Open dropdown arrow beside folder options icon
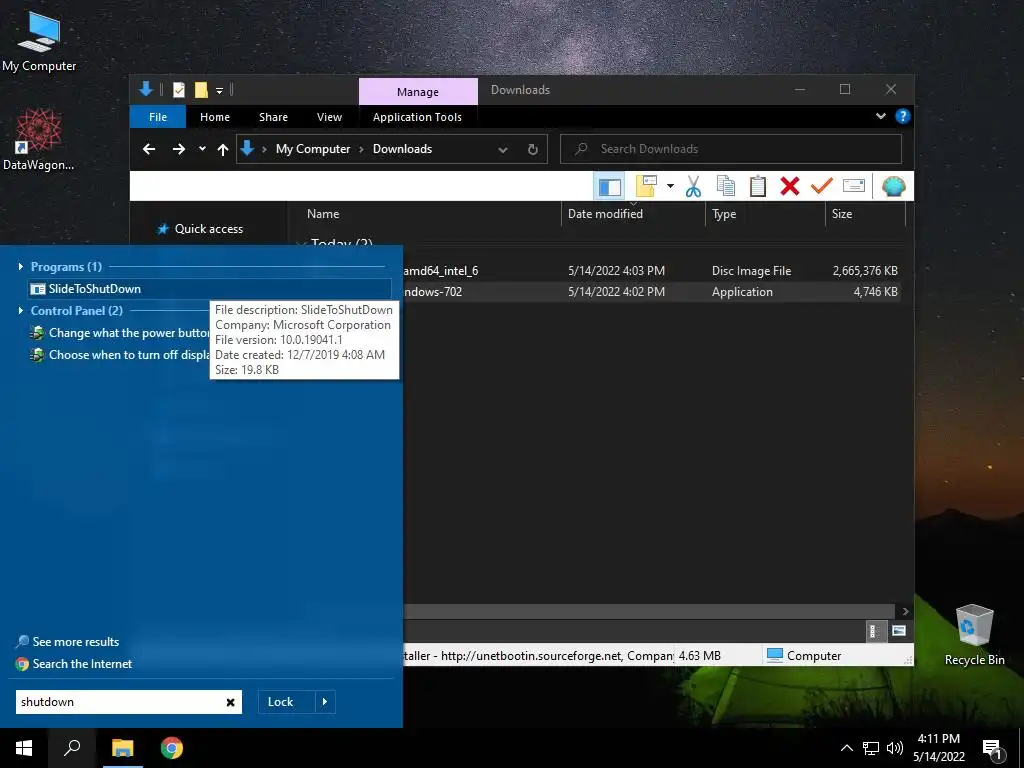 pyautogui.click(x=670, y=186)
